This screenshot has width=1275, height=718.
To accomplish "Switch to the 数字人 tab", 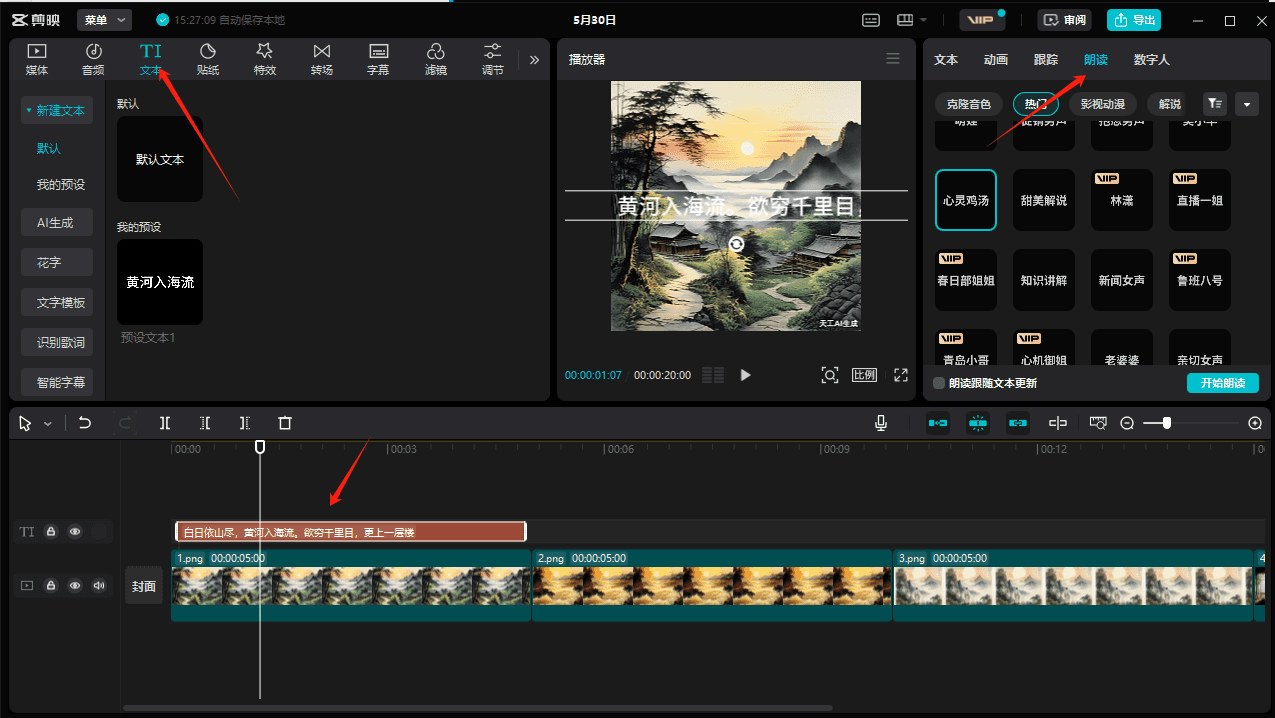I will point(1151,60).
